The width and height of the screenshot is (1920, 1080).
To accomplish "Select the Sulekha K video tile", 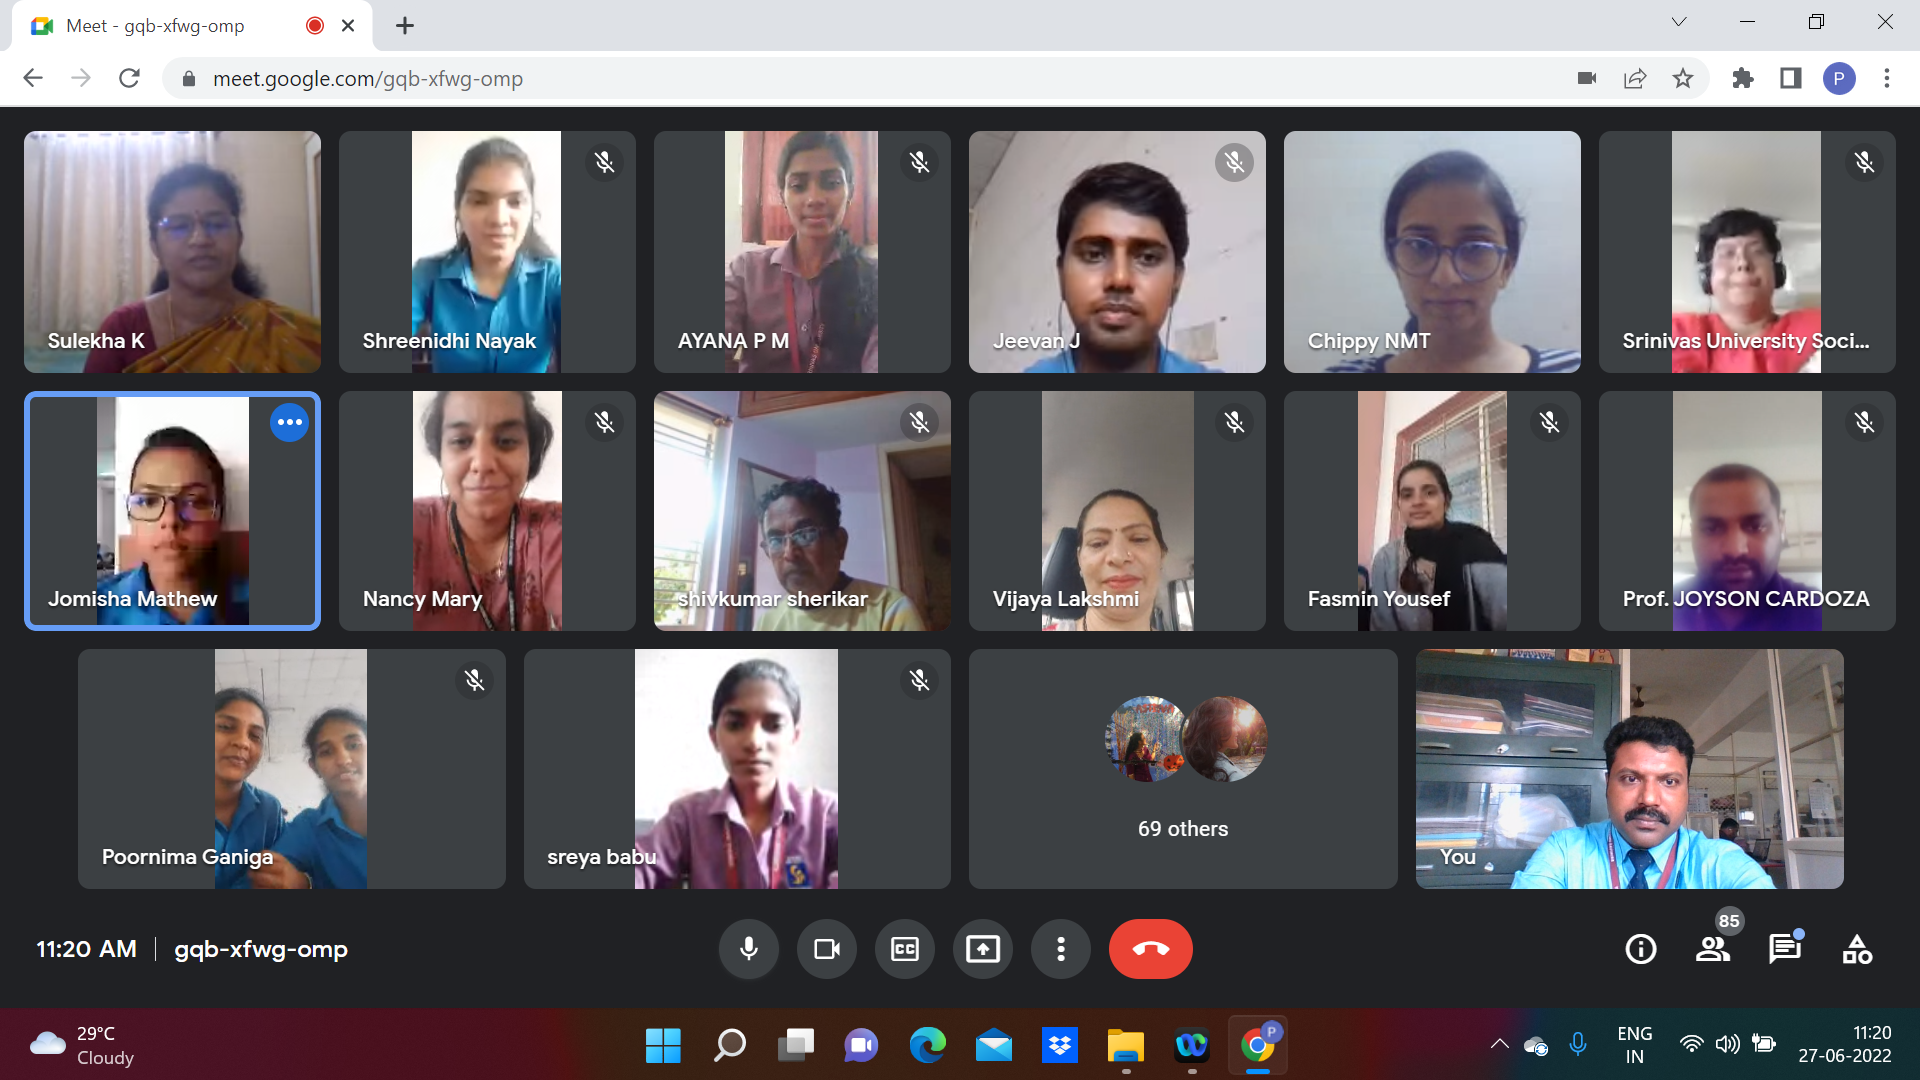I will tap(172, 252).
